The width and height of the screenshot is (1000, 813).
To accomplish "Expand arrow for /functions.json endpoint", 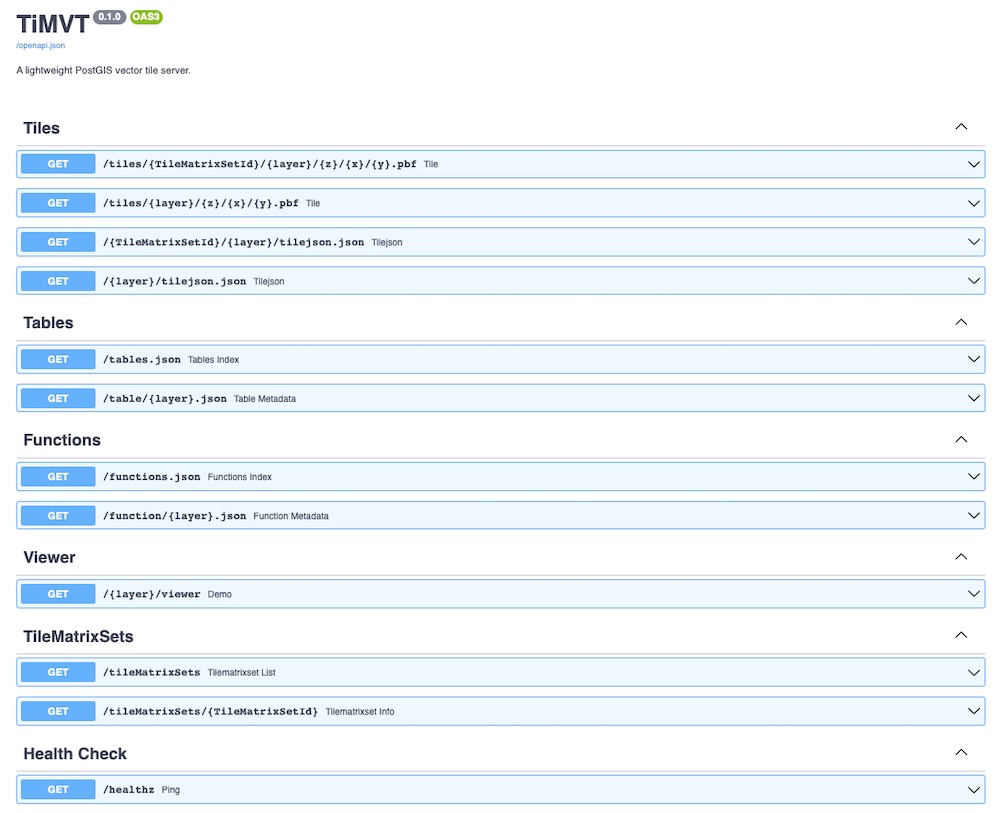I will coord(974,476).
